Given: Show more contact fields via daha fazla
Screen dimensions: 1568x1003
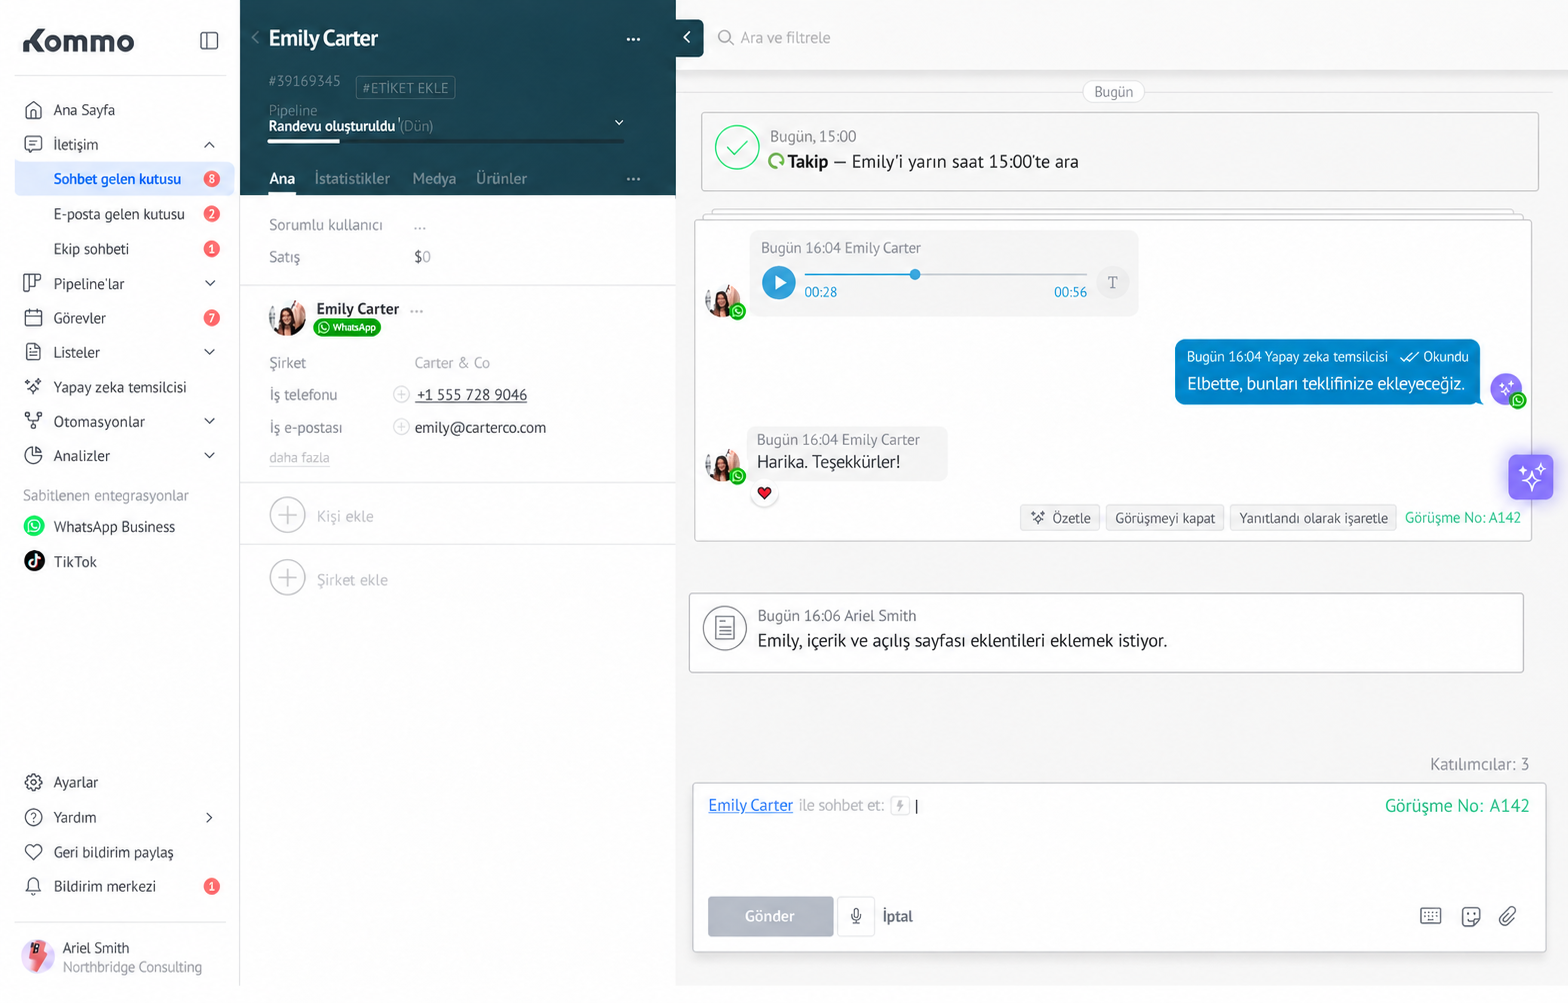Looking at the screenshot, I should 299,458.
